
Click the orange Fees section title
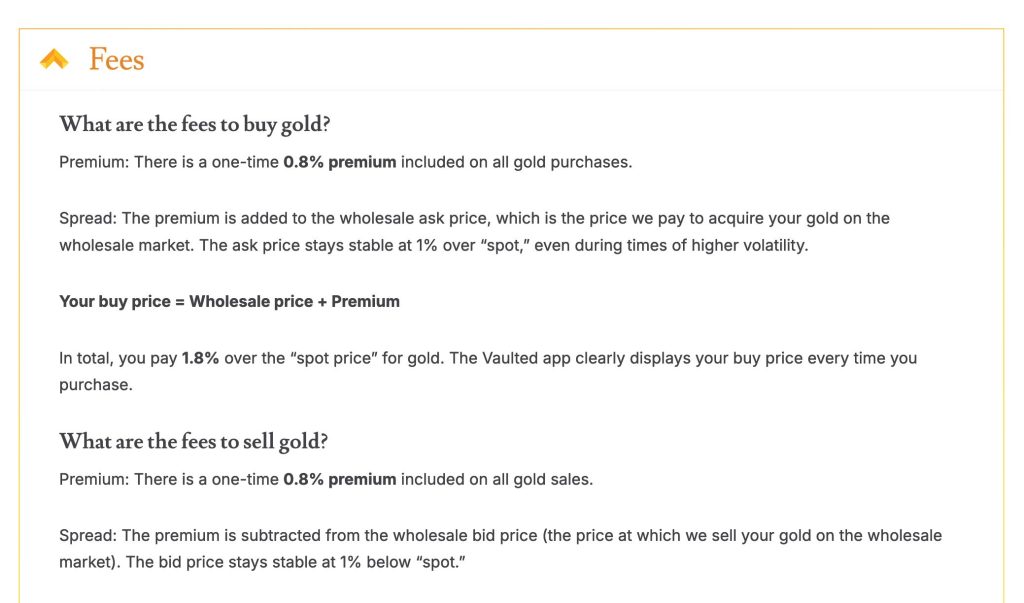pos(116,60)
